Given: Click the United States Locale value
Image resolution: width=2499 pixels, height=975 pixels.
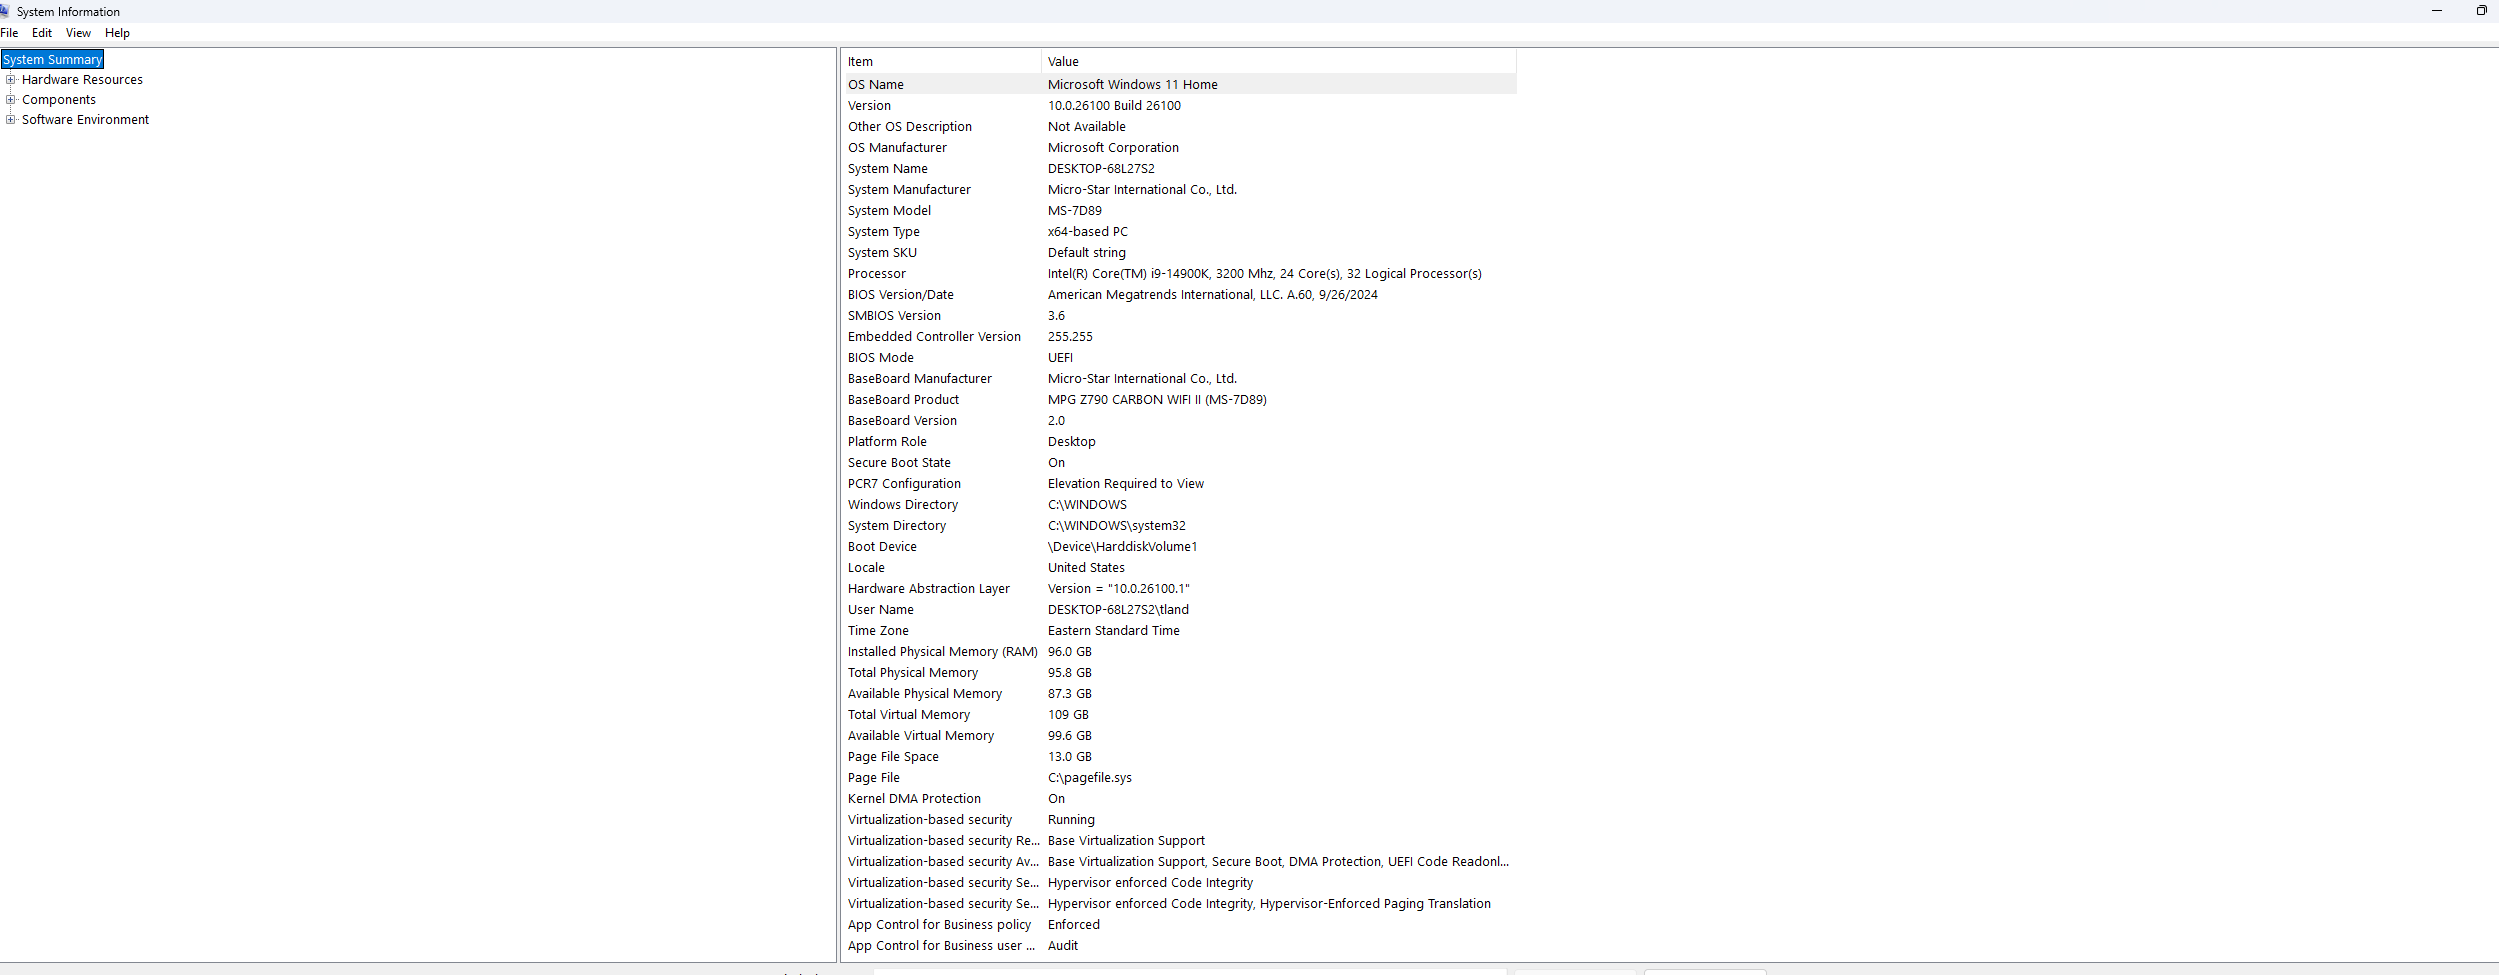Looking at the screenshot, I should tap(1086, 568).
